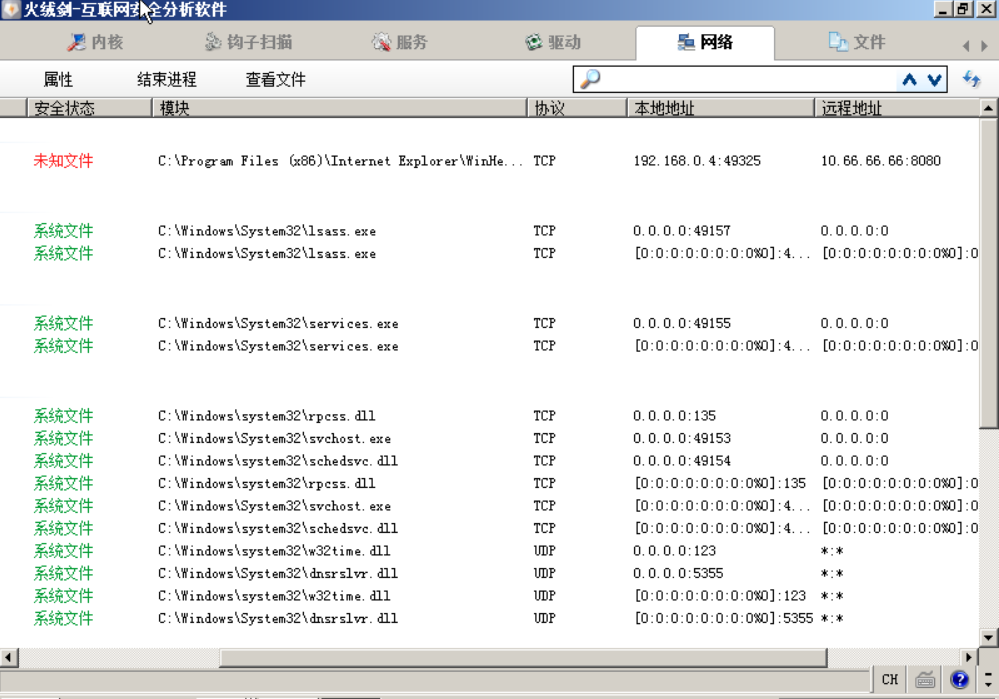Select w32time.dll row at 0.0.0.0:123
This screenshot has width=999, height=699.
pos(489,551)
